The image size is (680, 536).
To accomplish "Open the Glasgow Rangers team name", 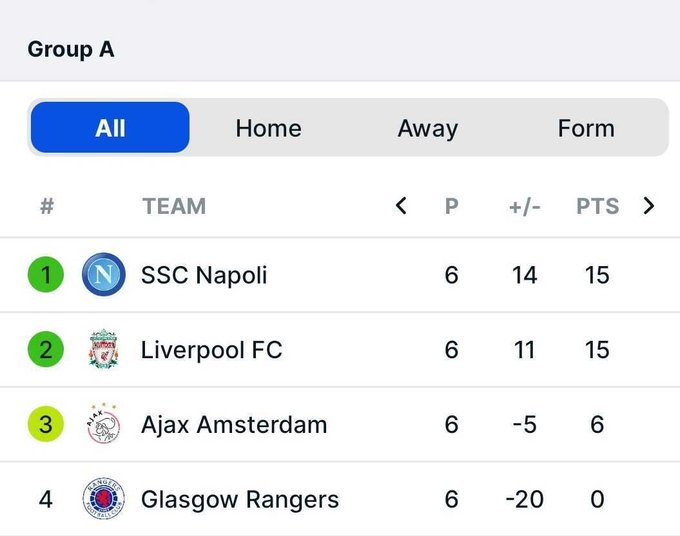I will 240,499.
